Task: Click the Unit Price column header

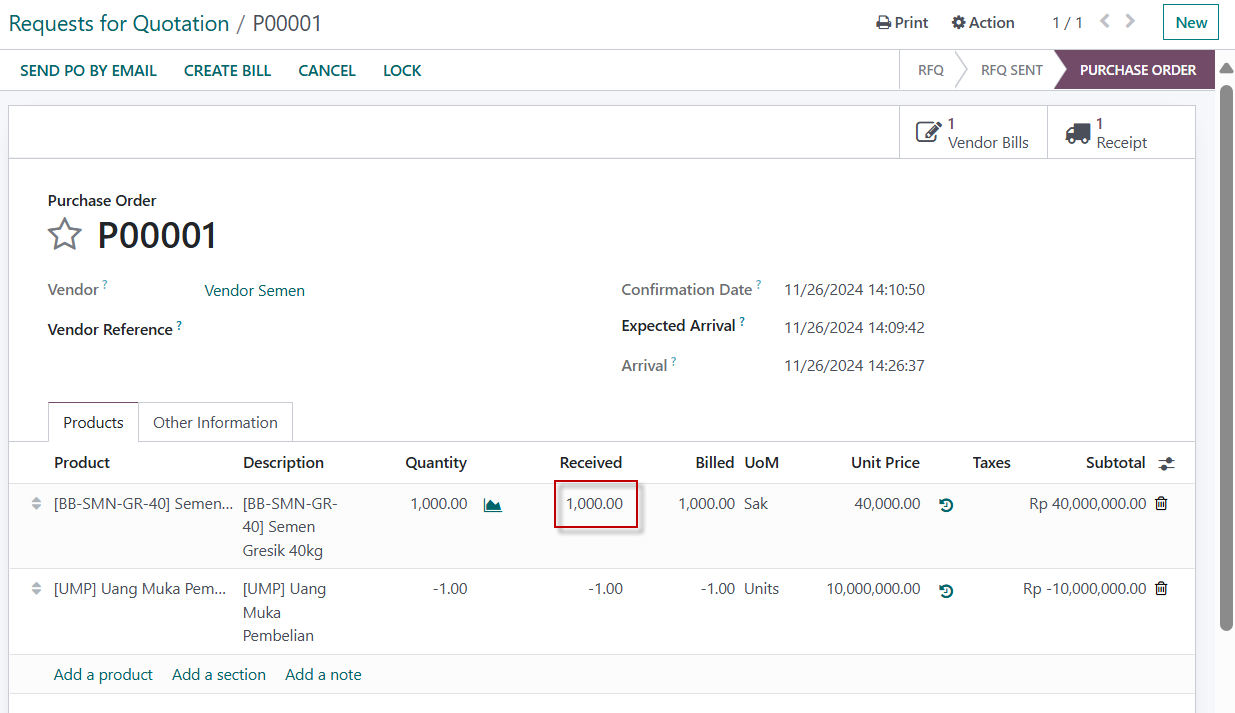Action: point(885,462)
